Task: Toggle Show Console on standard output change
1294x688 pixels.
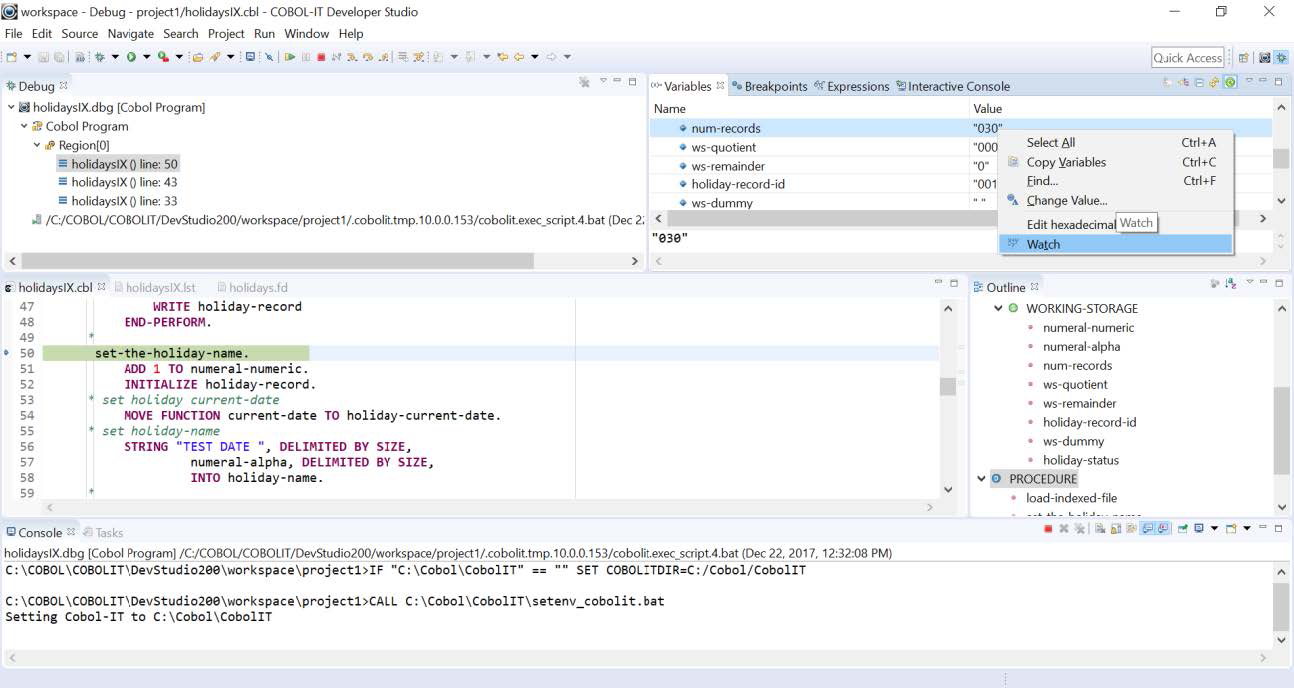Action: pos(1149,528)
